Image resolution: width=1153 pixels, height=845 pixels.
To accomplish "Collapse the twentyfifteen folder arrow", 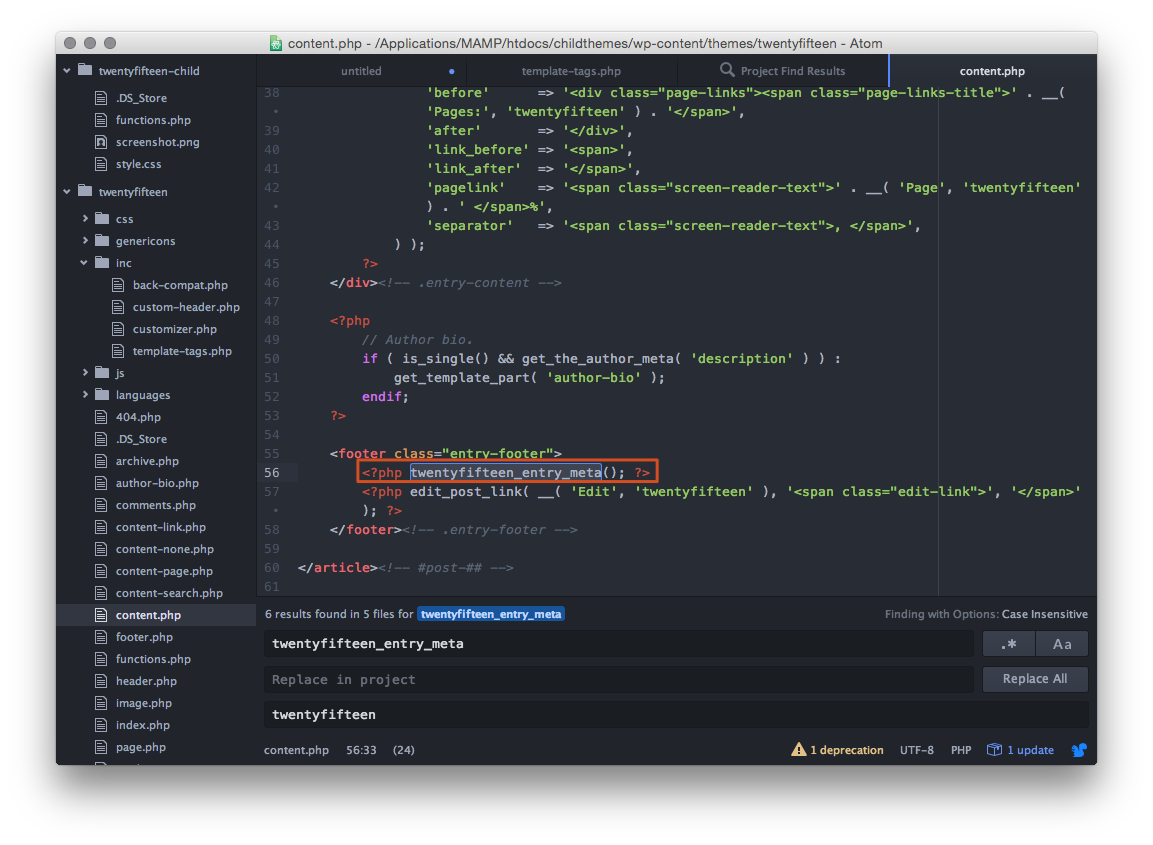I will [67, 191].
